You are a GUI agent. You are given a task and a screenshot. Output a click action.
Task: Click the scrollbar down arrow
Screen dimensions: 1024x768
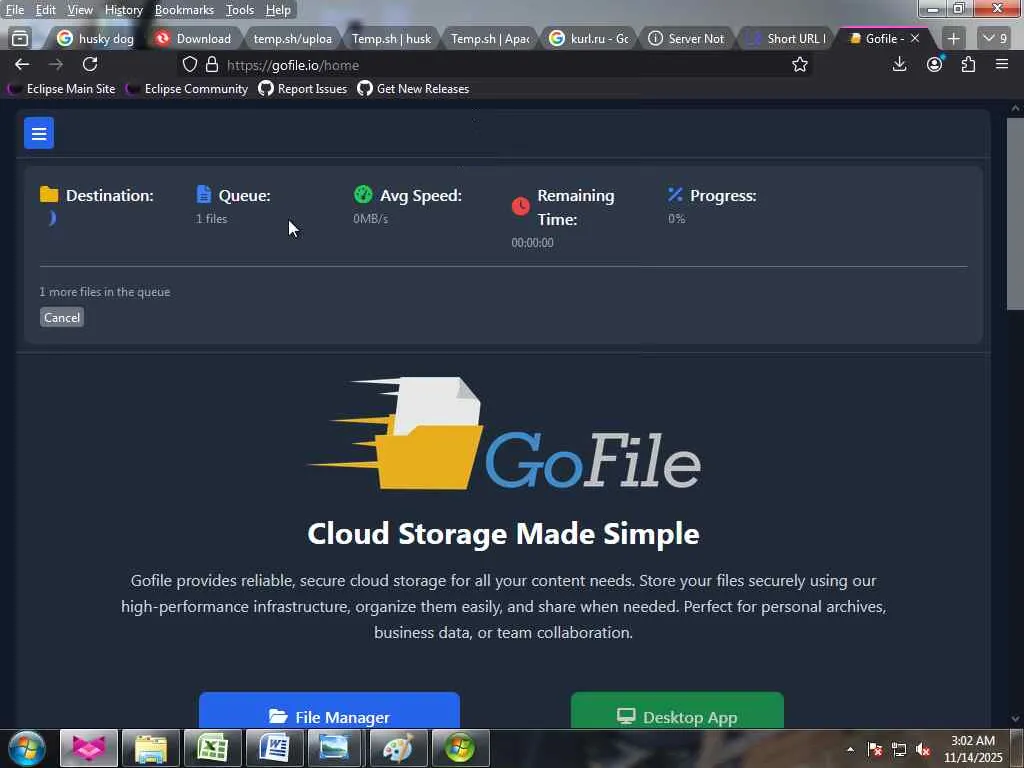(1015, 719)
